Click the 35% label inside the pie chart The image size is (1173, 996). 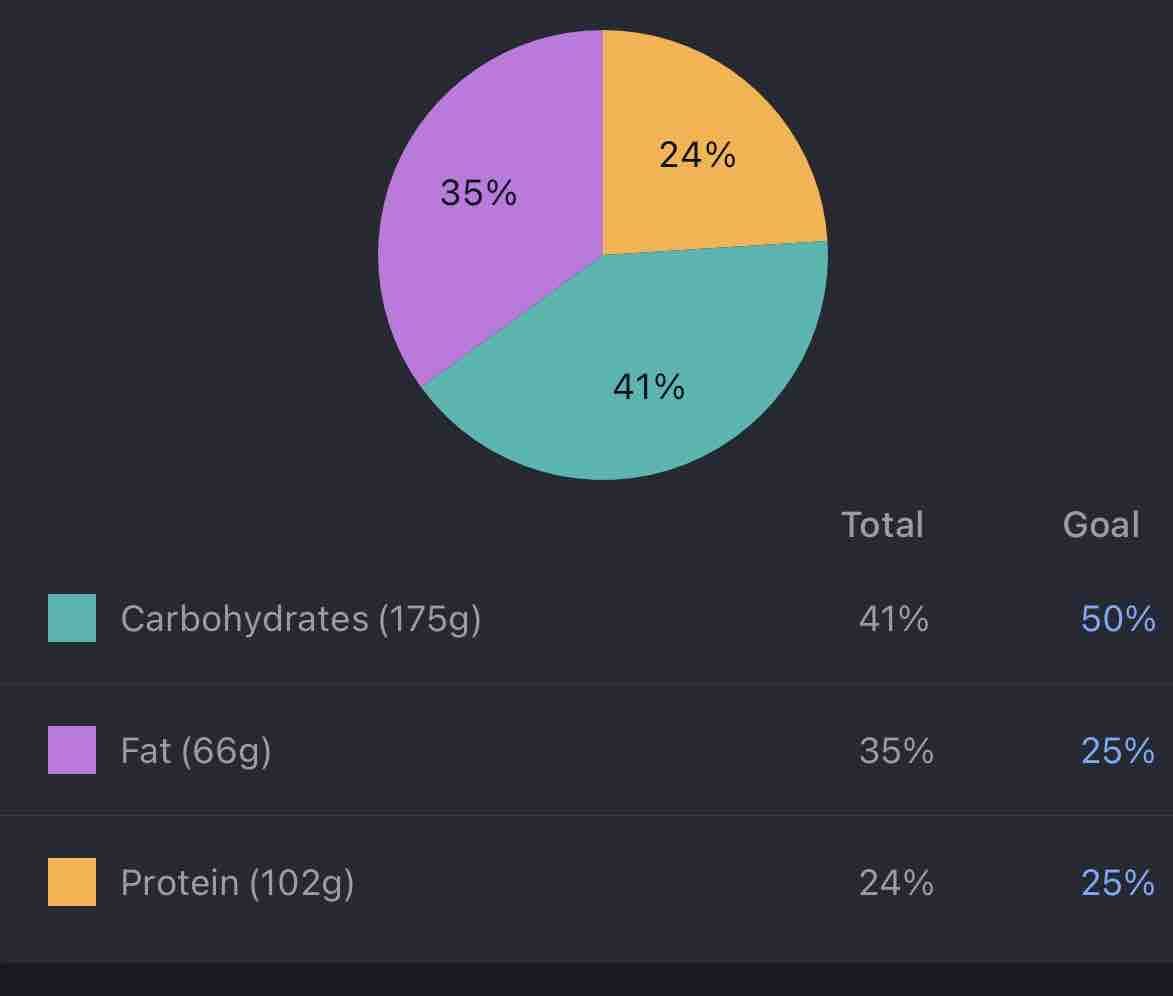[478, 192]
